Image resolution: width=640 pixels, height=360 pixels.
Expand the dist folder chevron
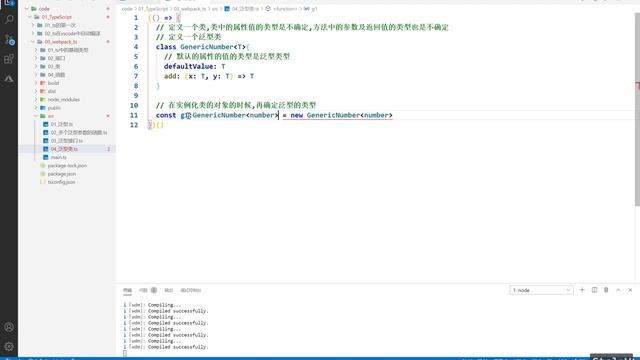tap(36, 91)
